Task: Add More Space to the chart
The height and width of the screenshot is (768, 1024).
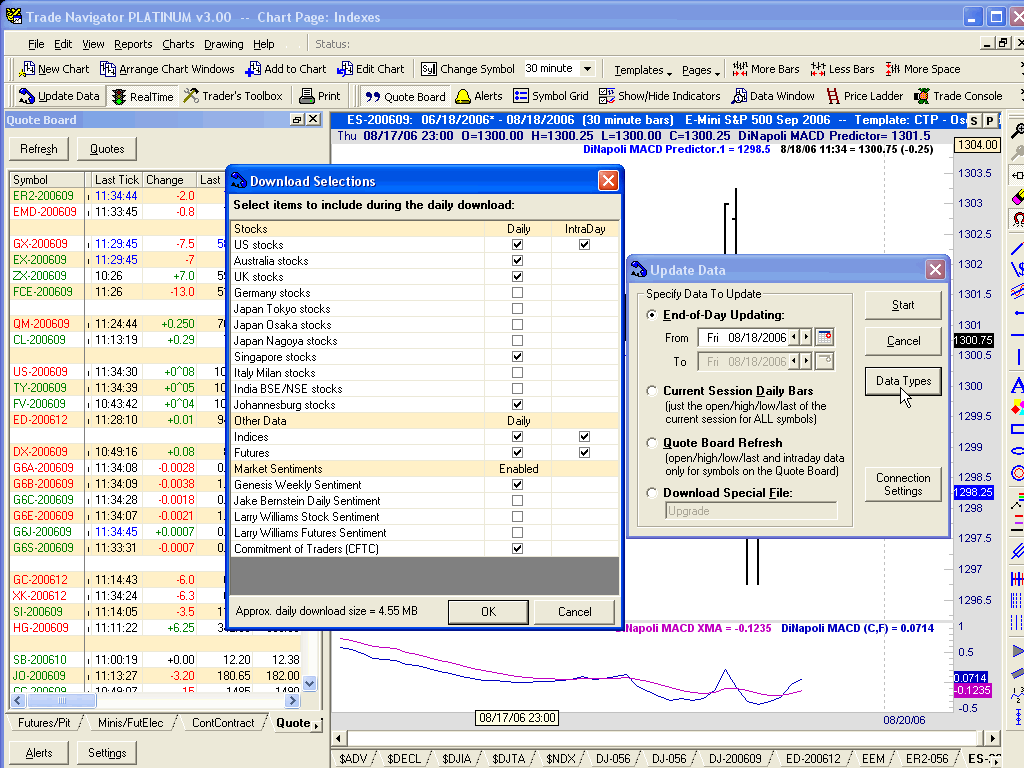Action: 923,69
